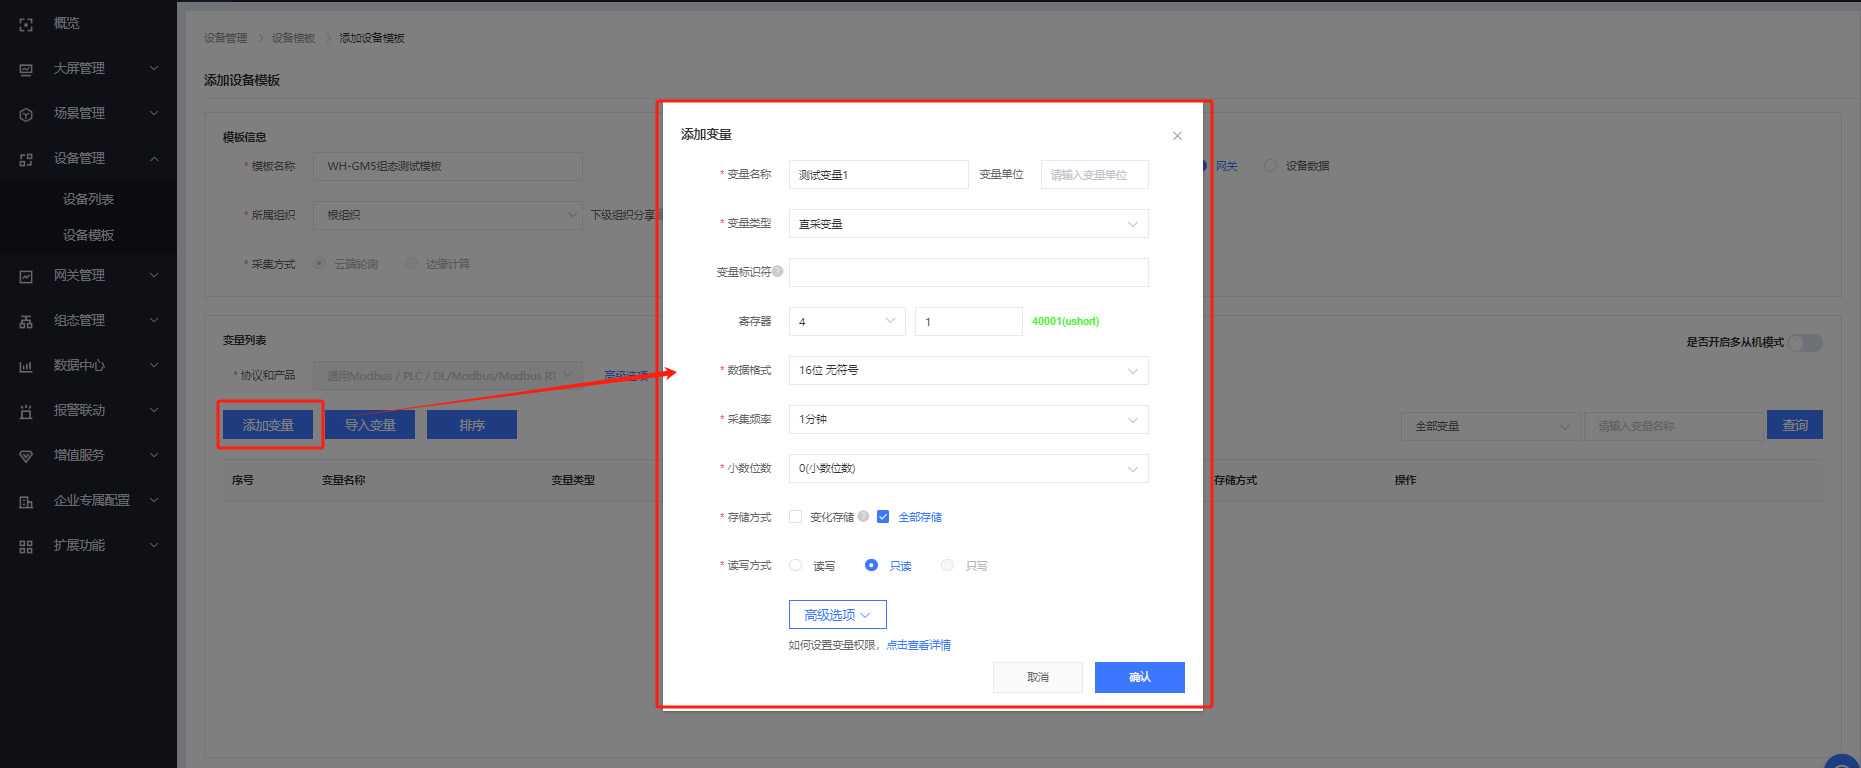
Task: Click the 概览 overview icon in sidebar
Action: pyautogui.click(x=26, y=24)
